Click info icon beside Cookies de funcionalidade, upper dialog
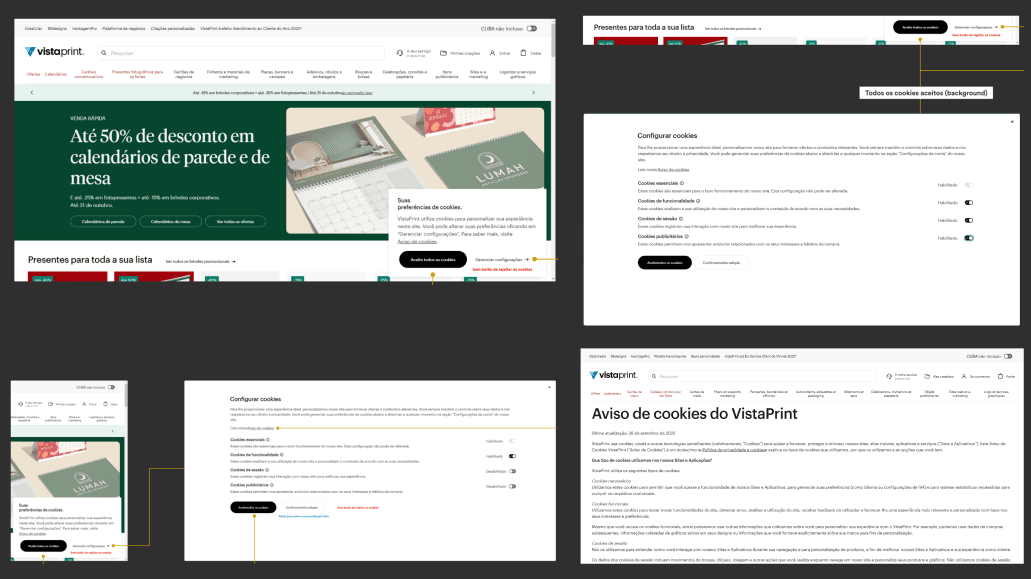 698,201
